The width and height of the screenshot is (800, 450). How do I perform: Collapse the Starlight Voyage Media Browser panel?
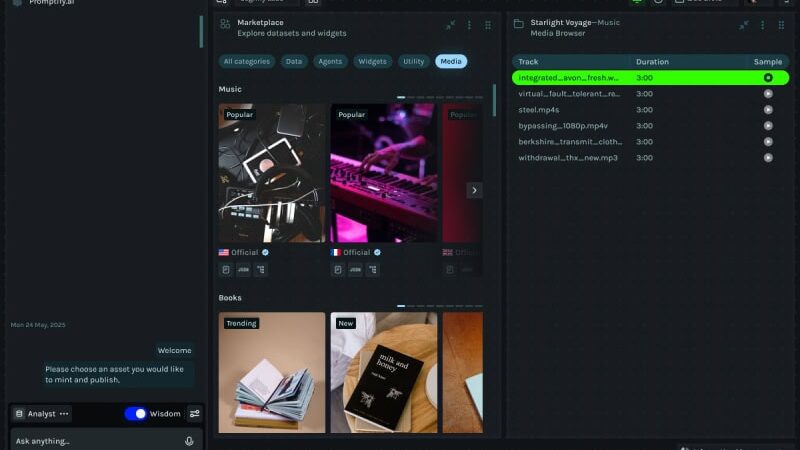[x=744, y=25]
